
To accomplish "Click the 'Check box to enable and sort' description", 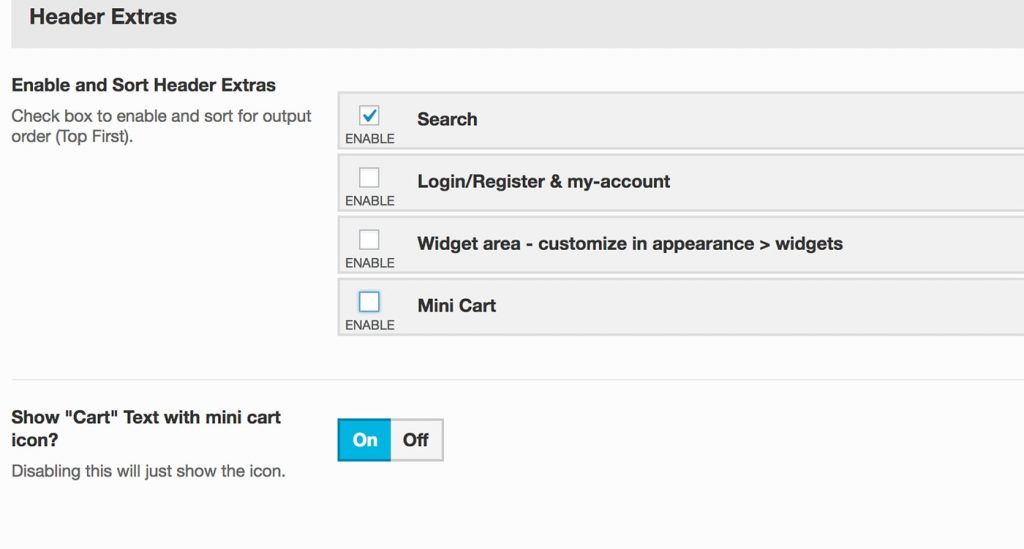I will click(161, 126).
